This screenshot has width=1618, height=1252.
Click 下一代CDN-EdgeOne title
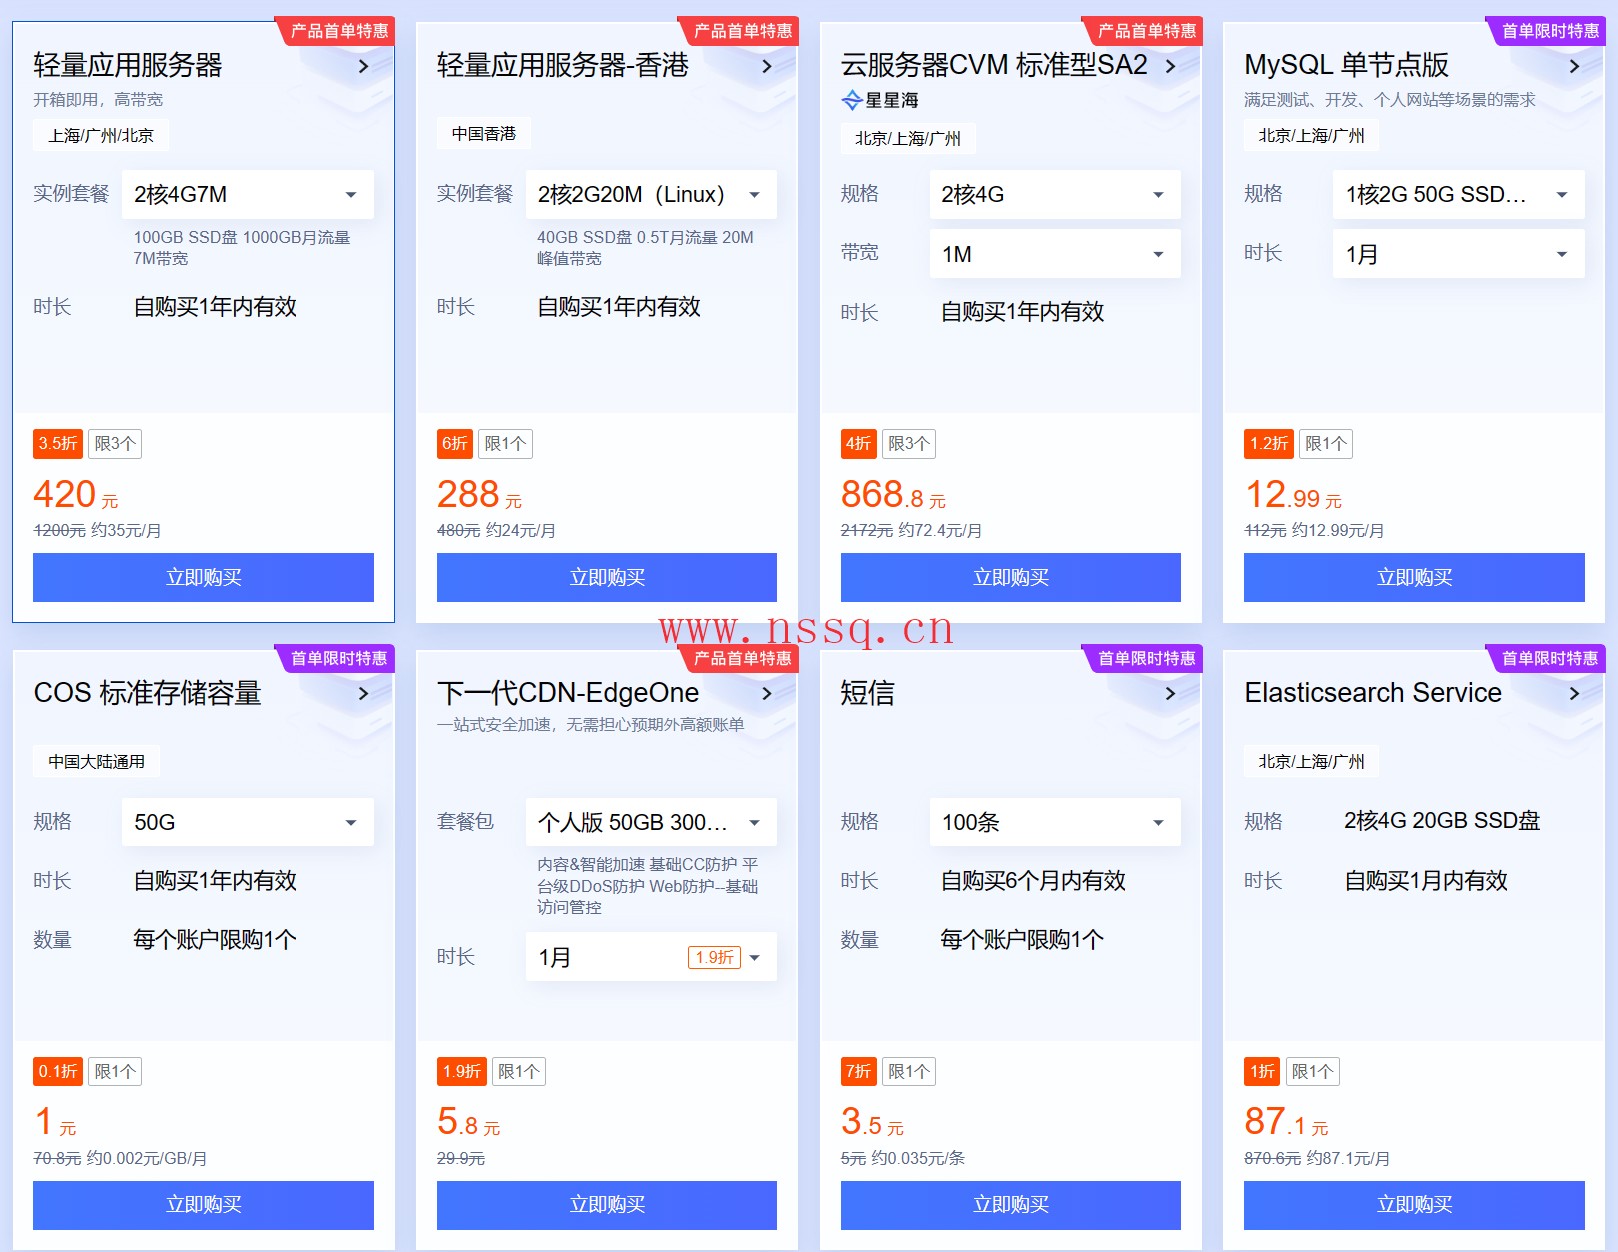(568, 692)
